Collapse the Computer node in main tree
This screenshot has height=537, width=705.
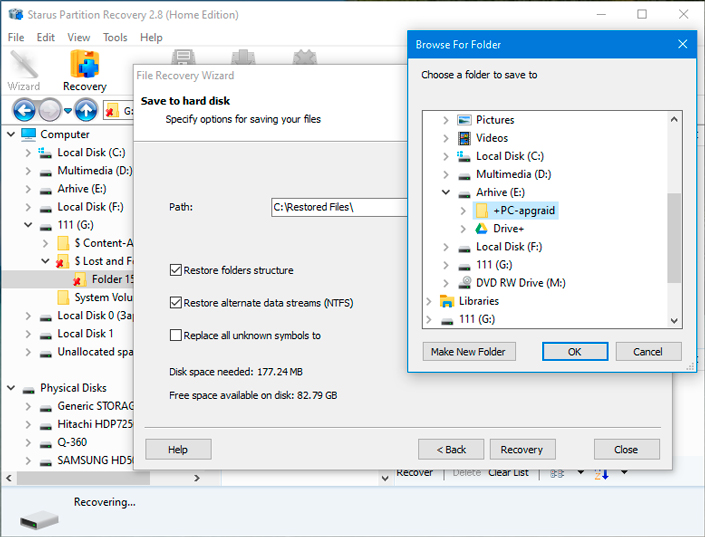(x=11, y=134)
